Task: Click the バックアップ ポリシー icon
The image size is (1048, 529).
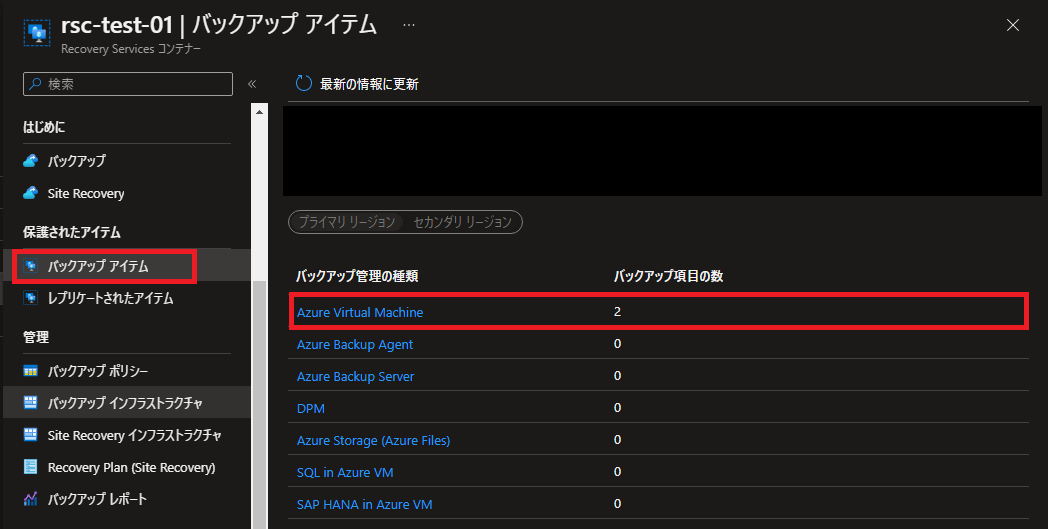Action: click(31, 371)
